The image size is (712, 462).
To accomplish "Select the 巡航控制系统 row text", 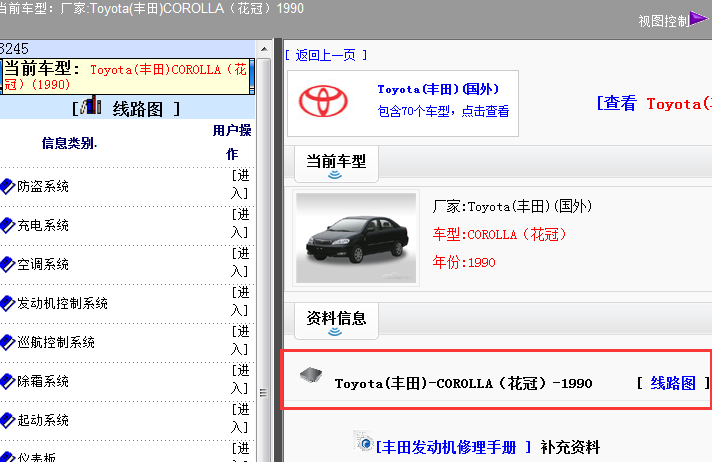I will point(56,343).
